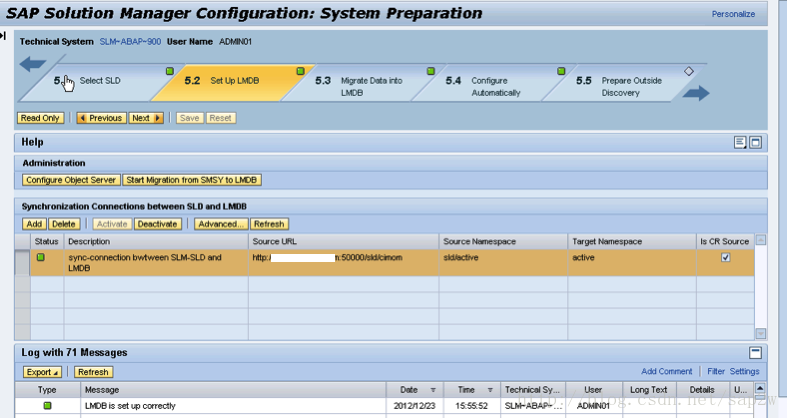Click the Source Namespace column header
Viewport: 788px width, 419px height.
[x=504, y=242]
